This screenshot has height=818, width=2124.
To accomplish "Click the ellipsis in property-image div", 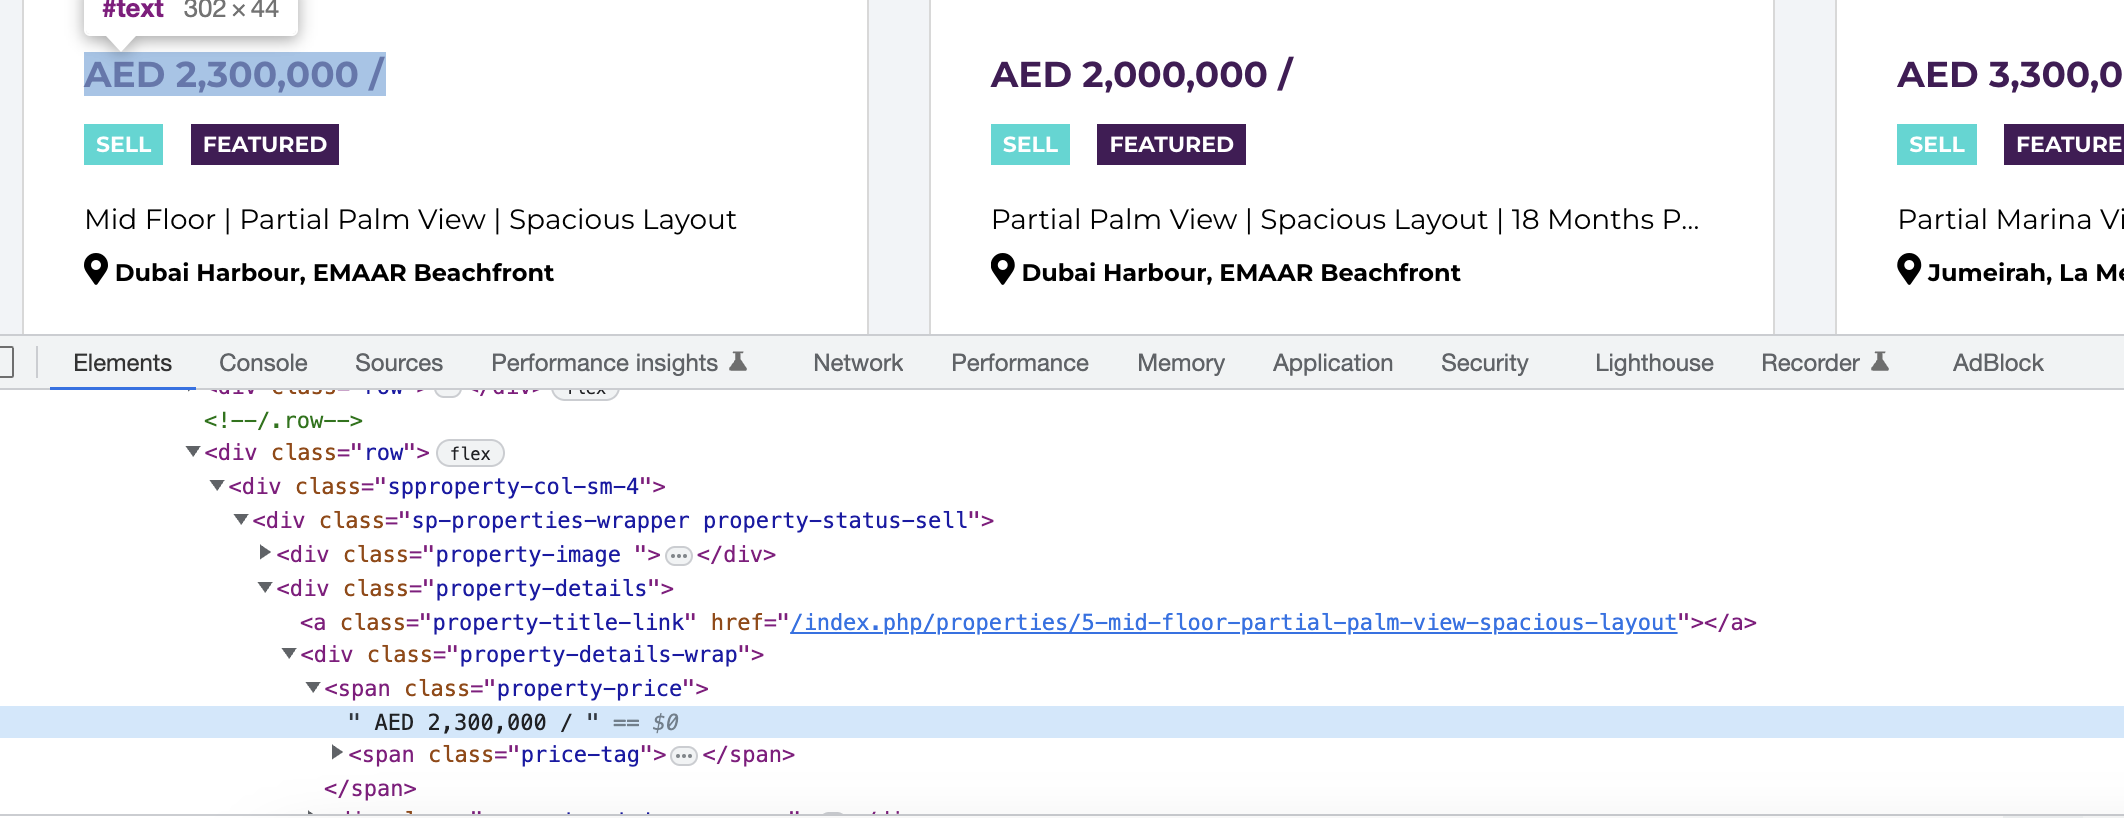I will [678, 556].
